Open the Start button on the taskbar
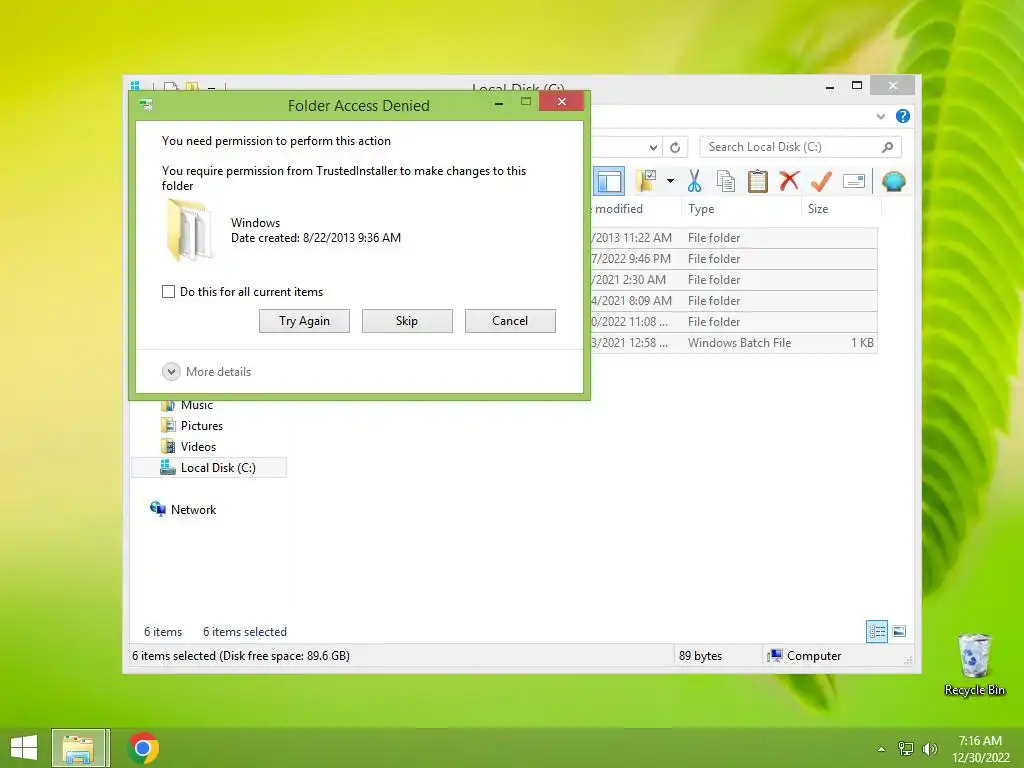Image resolution: width=1024 pixels, height=768 pixels. (x=24, y=748)
